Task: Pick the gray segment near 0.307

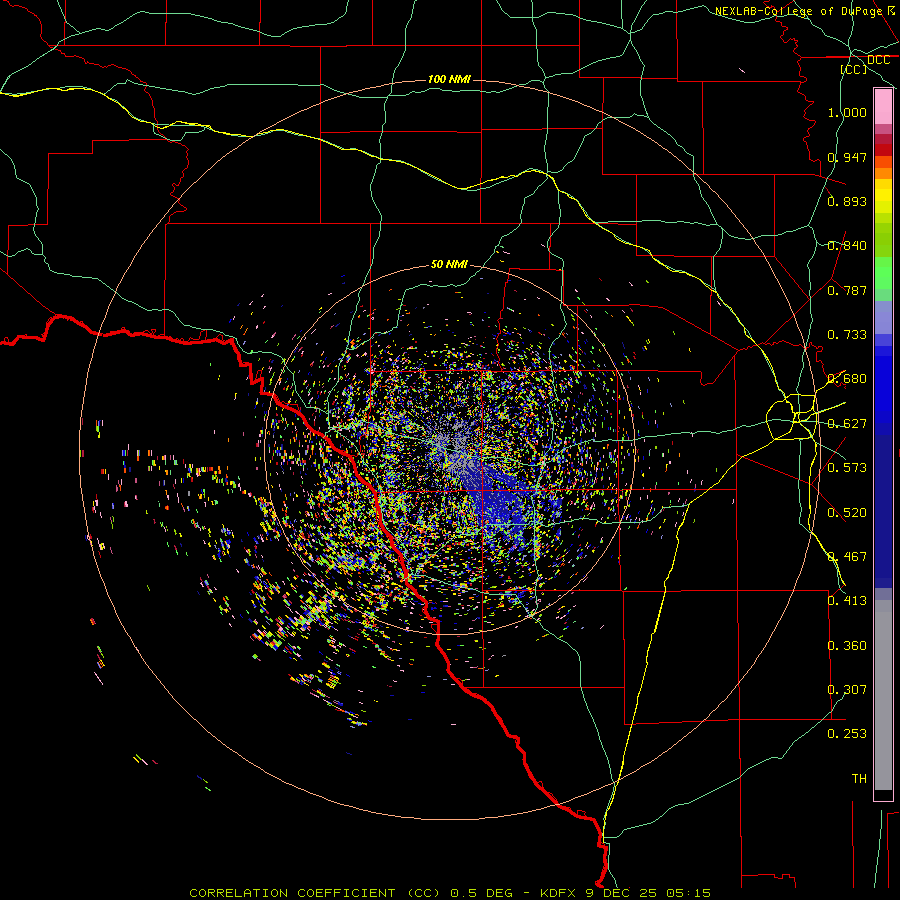Action: click(x=883, y=695)
